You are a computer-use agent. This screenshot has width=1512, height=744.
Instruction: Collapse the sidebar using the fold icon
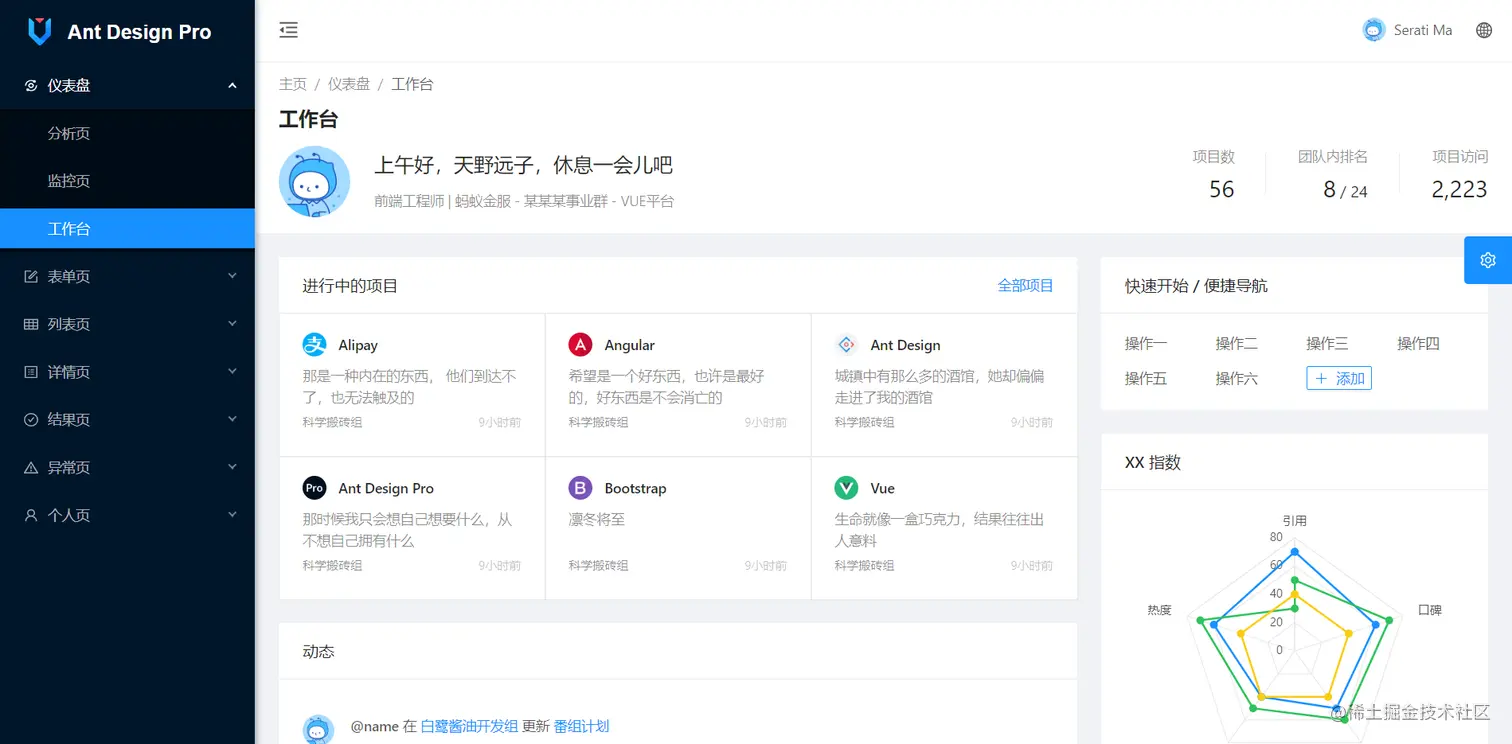point(288,30)
